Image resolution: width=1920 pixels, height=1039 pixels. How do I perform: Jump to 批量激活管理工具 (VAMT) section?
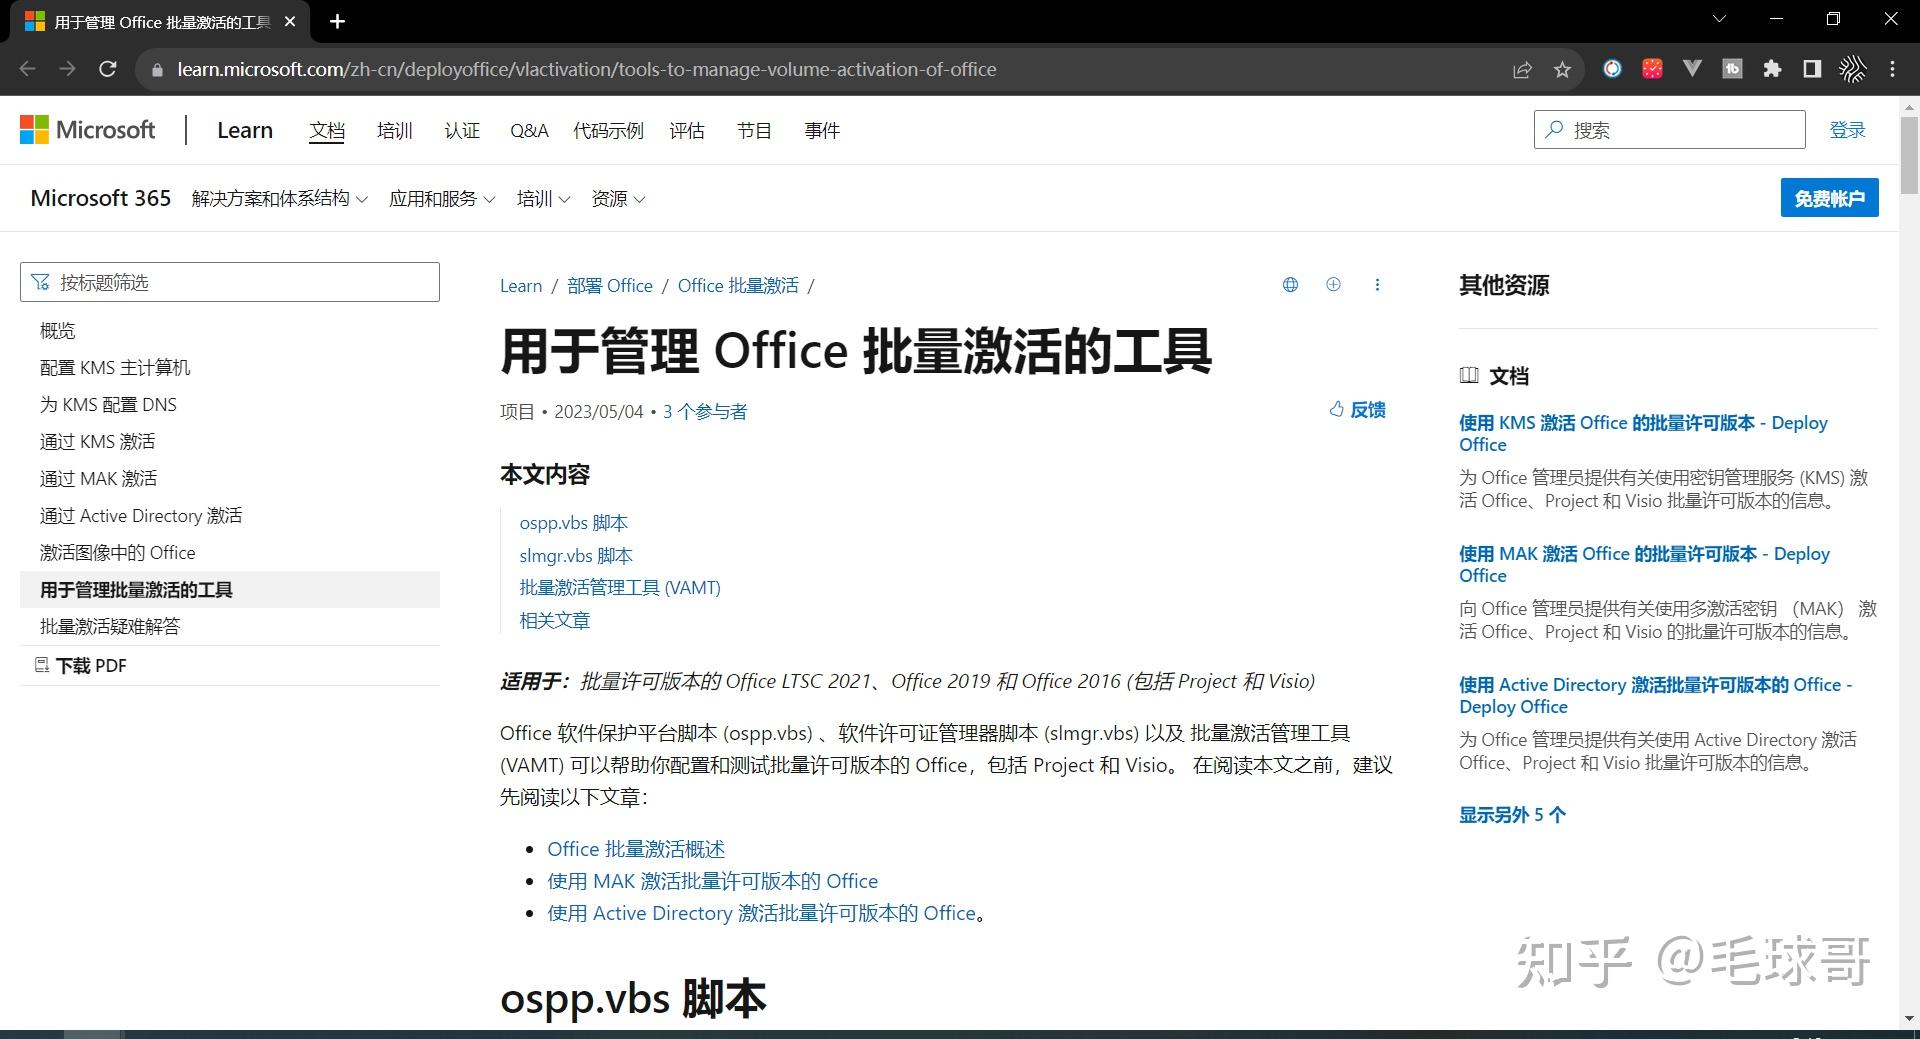620,588
